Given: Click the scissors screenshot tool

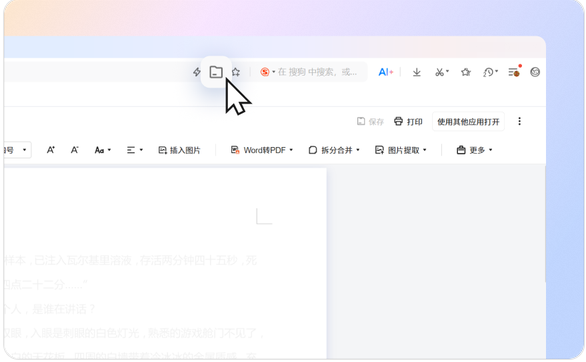Looking at the screenshot, I should 440,72.
